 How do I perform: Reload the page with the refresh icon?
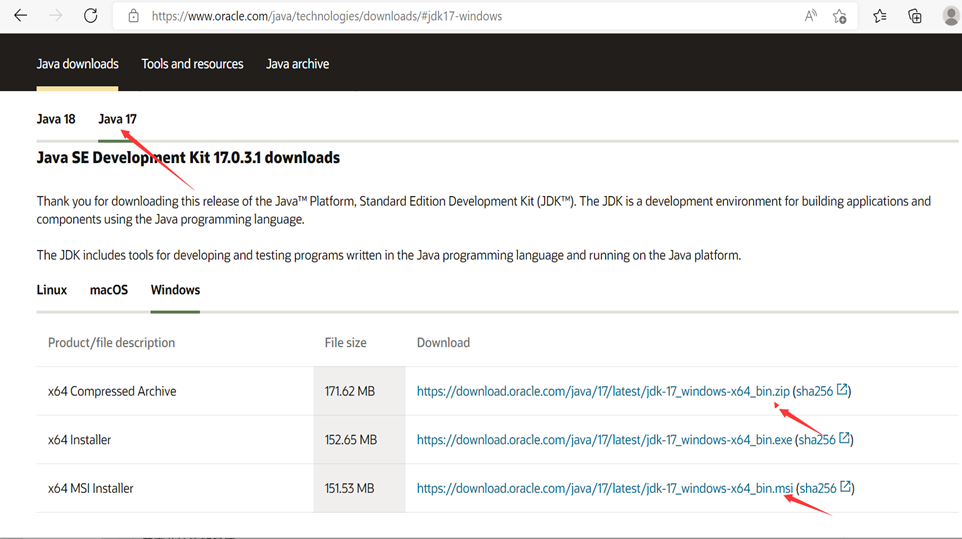pyautogui.click(x=91, y=16)
